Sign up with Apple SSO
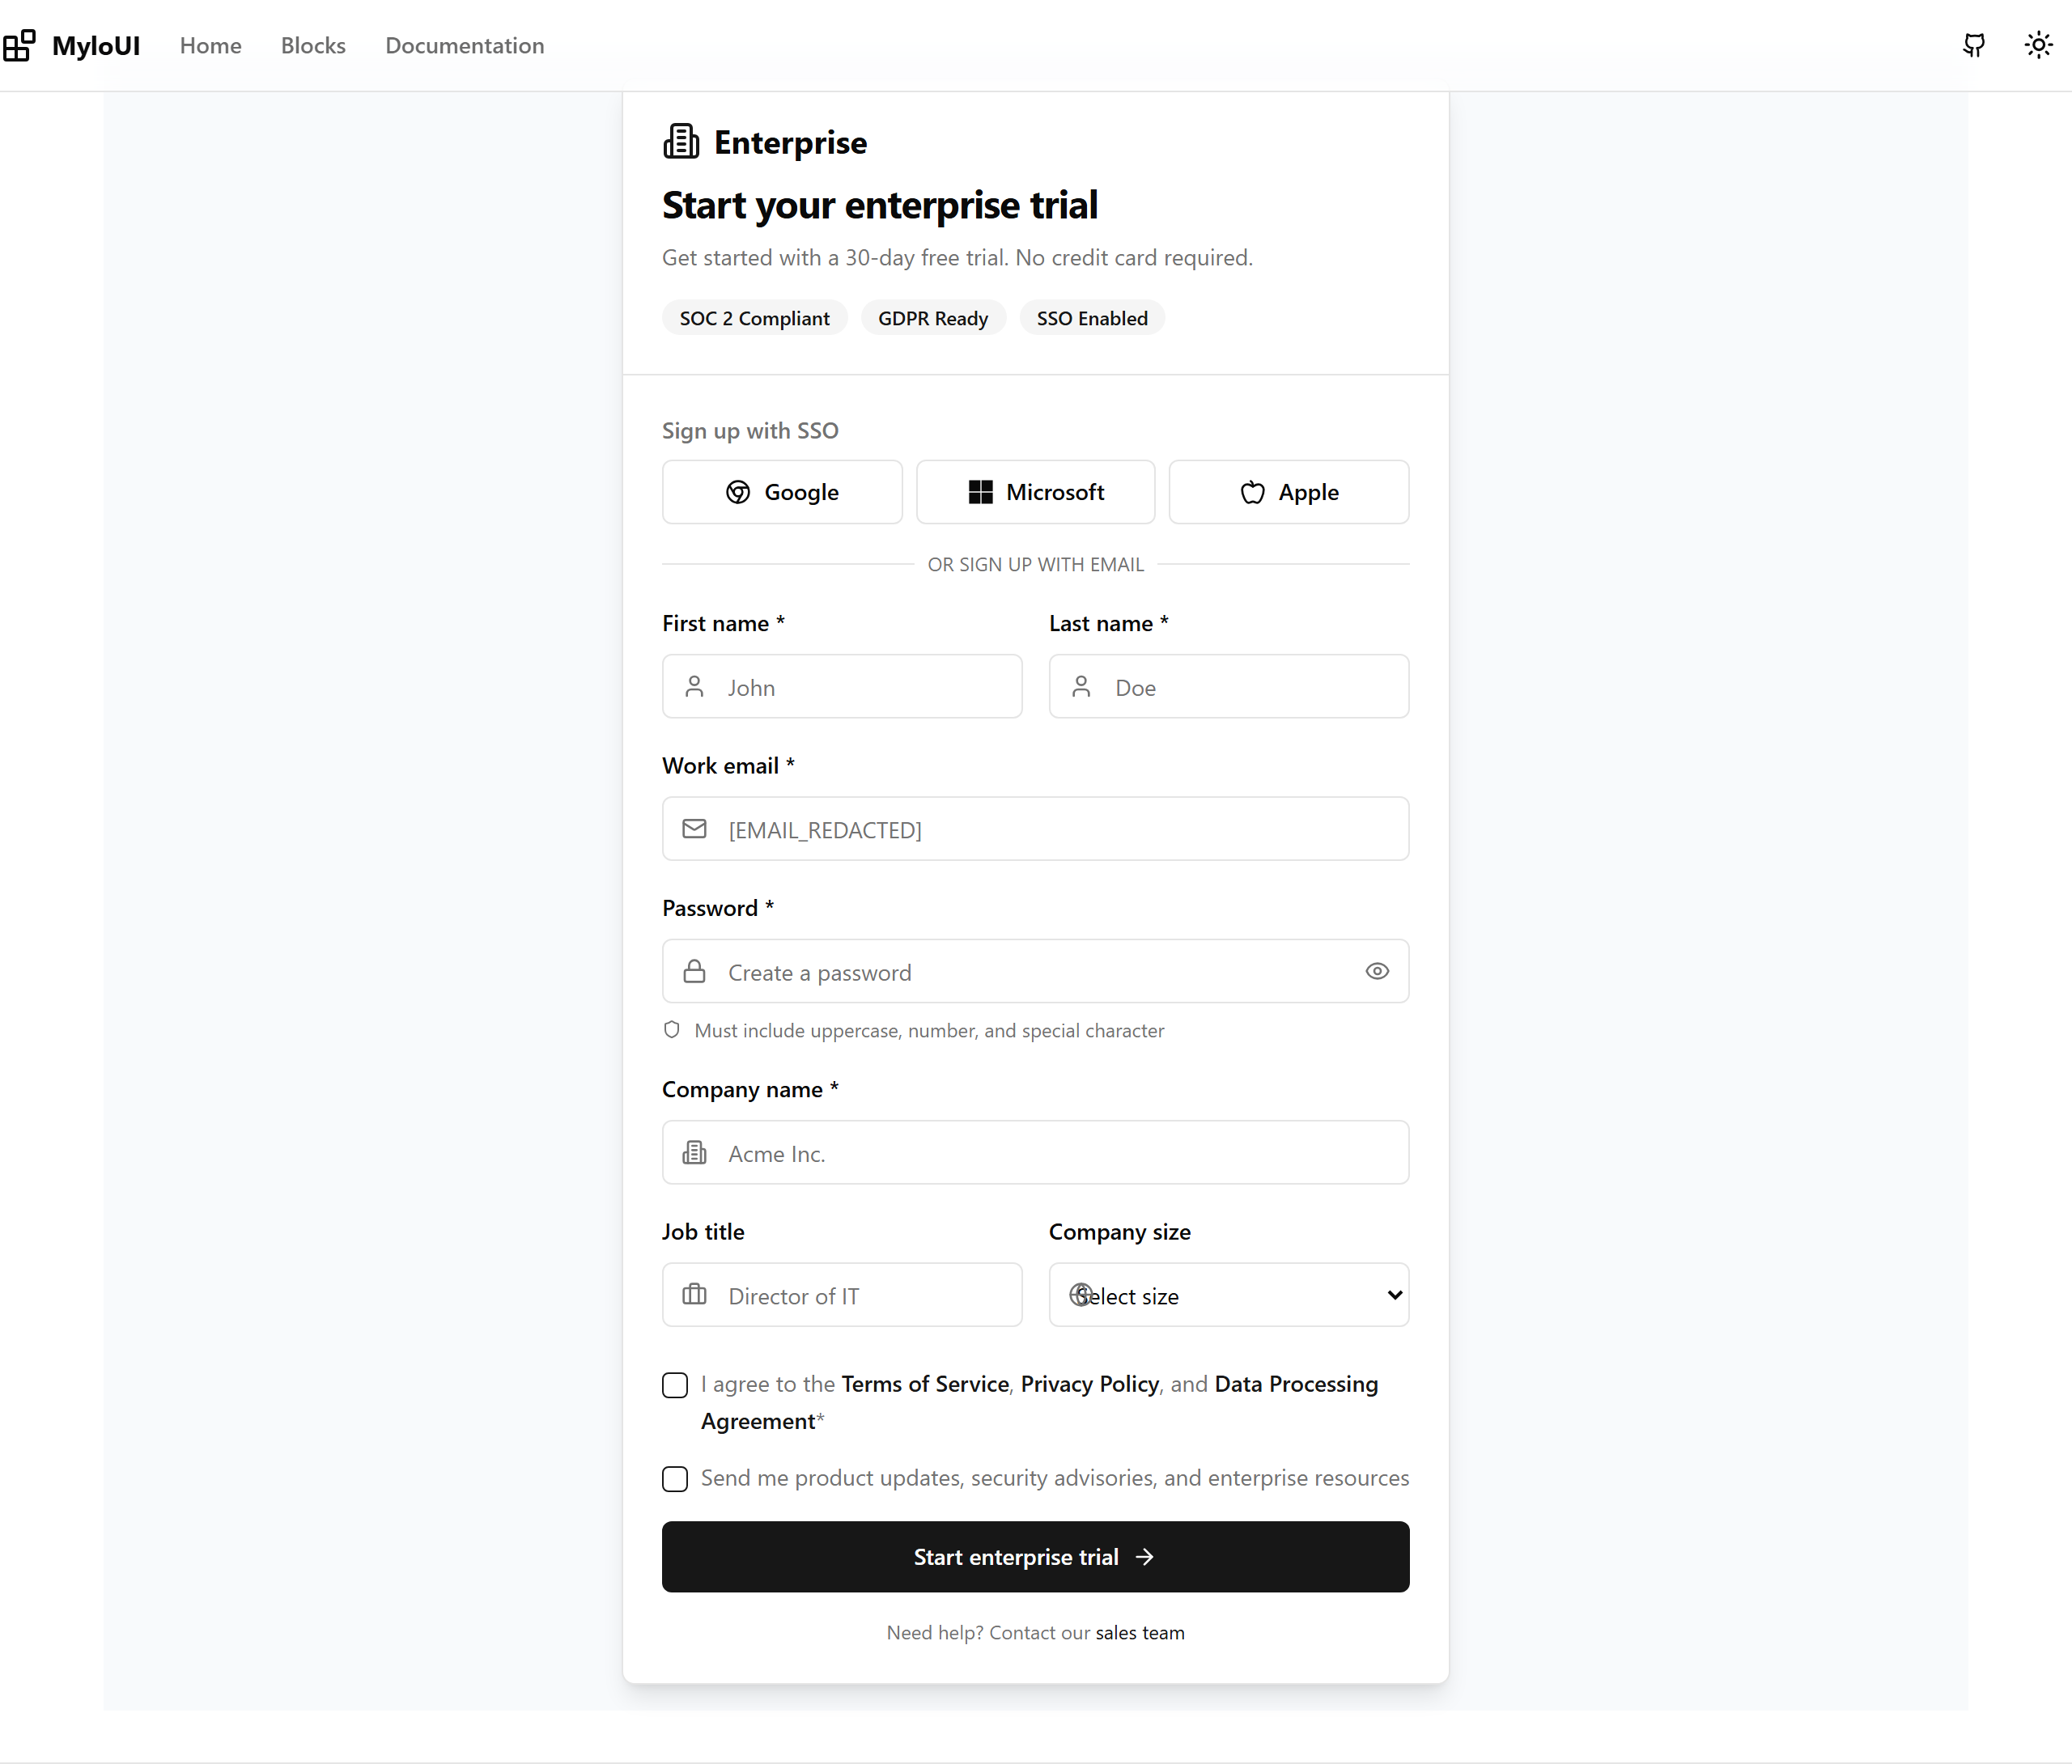The width and height of the screenshot is (2072, 1764). [x=1289, y=492]
